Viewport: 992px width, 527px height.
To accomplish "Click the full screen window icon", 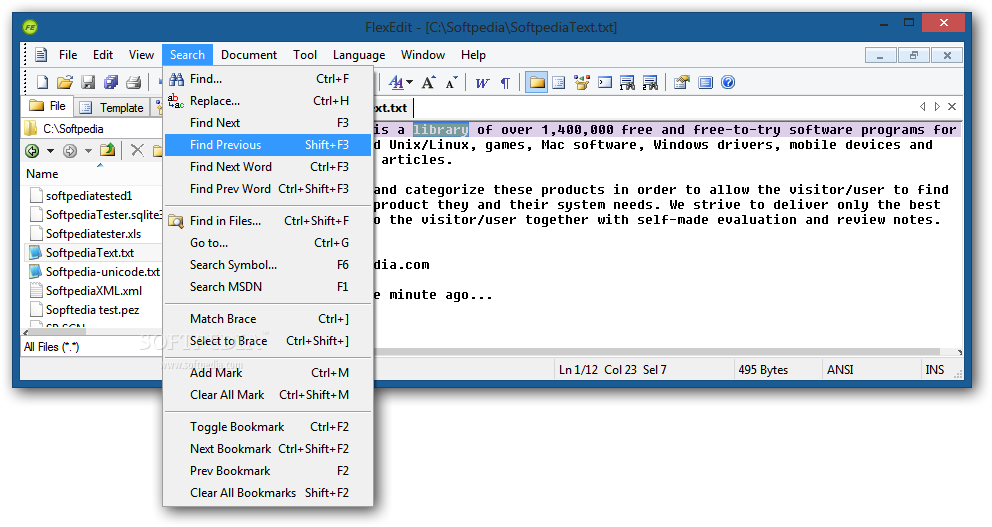I will tap(705, 82).
